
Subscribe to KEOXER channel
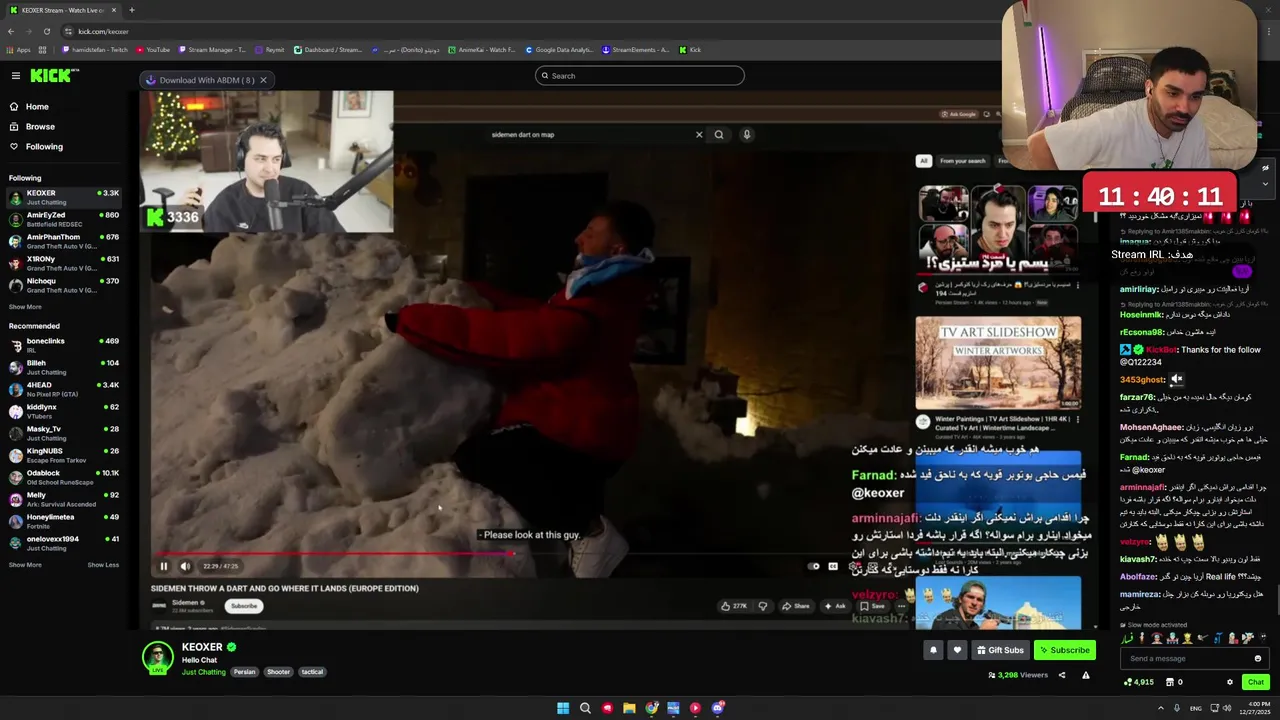(1064, 650)
